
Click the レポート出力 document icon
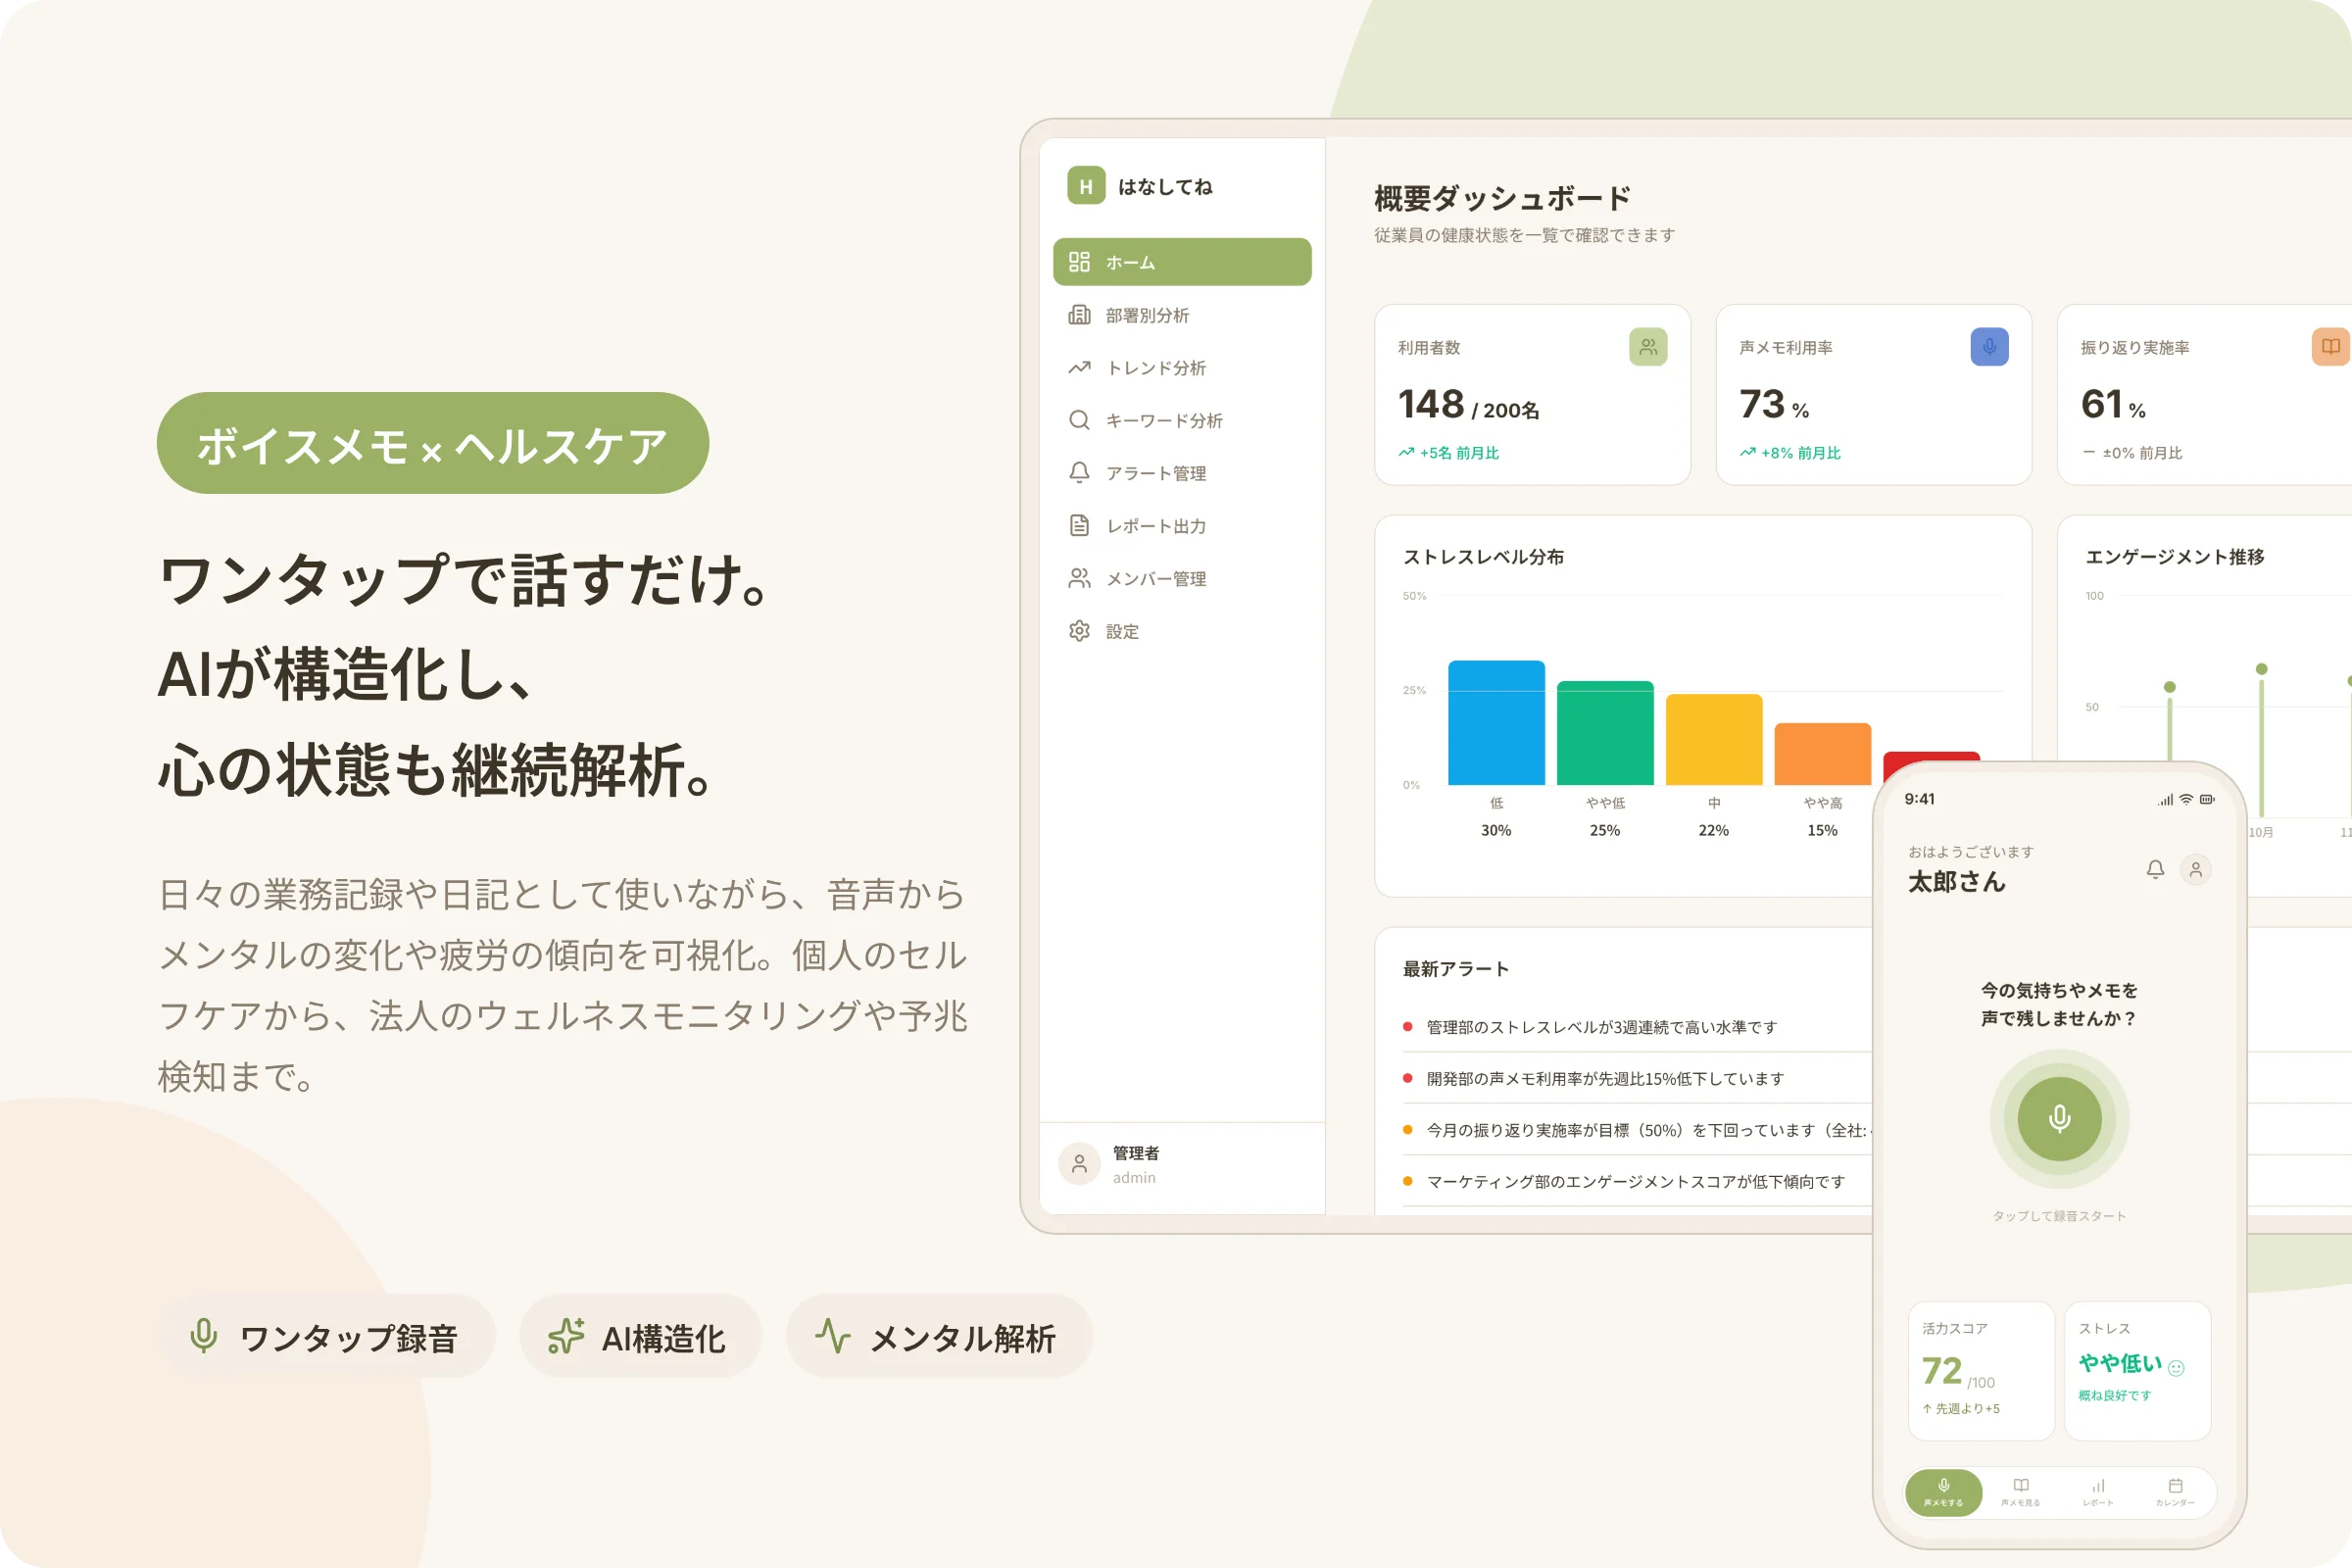pyautogui.click(x=1079, y=526)
